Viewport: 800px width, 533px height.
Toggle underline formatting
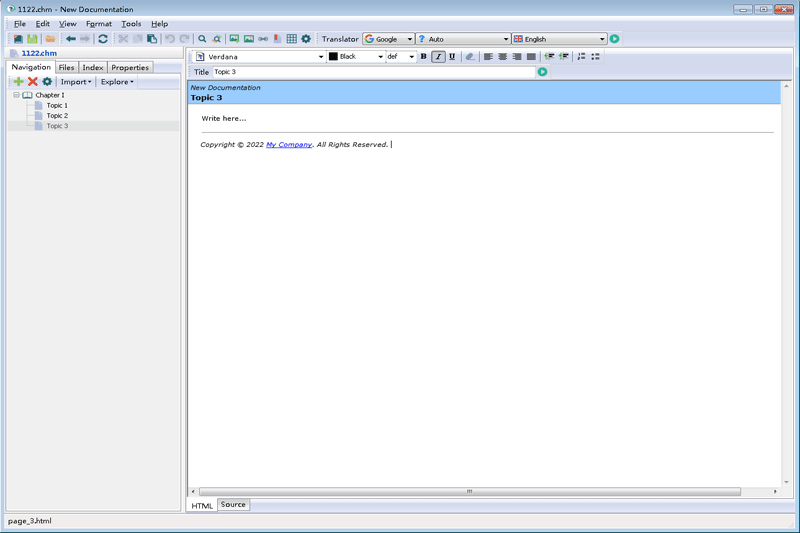(x=452, y=57)
